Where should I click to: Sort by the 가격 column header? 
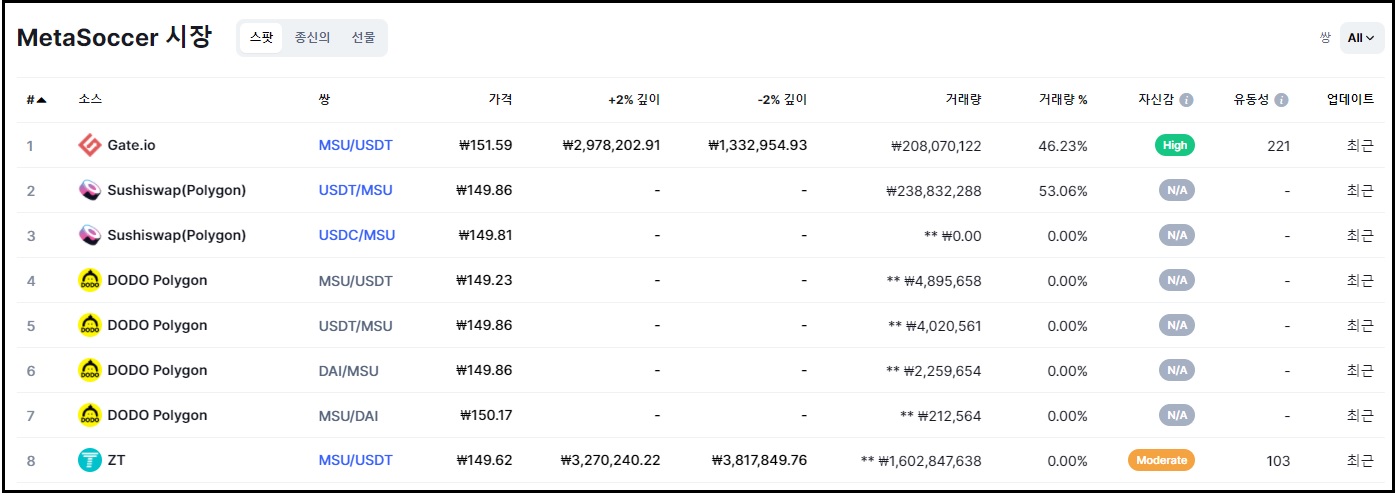click(500, 100)
